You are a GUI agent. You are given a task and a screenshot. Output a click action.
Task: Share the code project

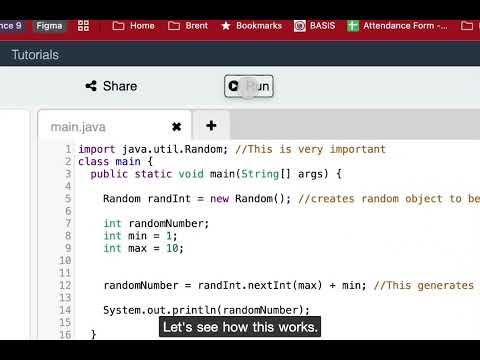[x=111, y=86]
